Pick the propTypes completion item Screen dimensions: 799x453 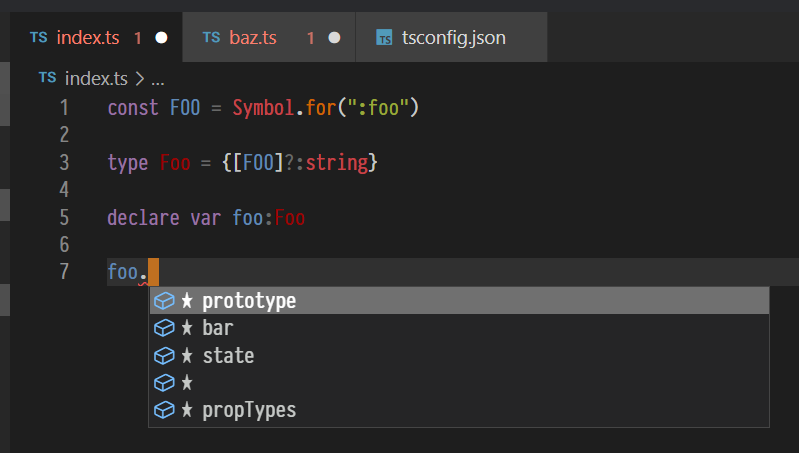point(459,410)
